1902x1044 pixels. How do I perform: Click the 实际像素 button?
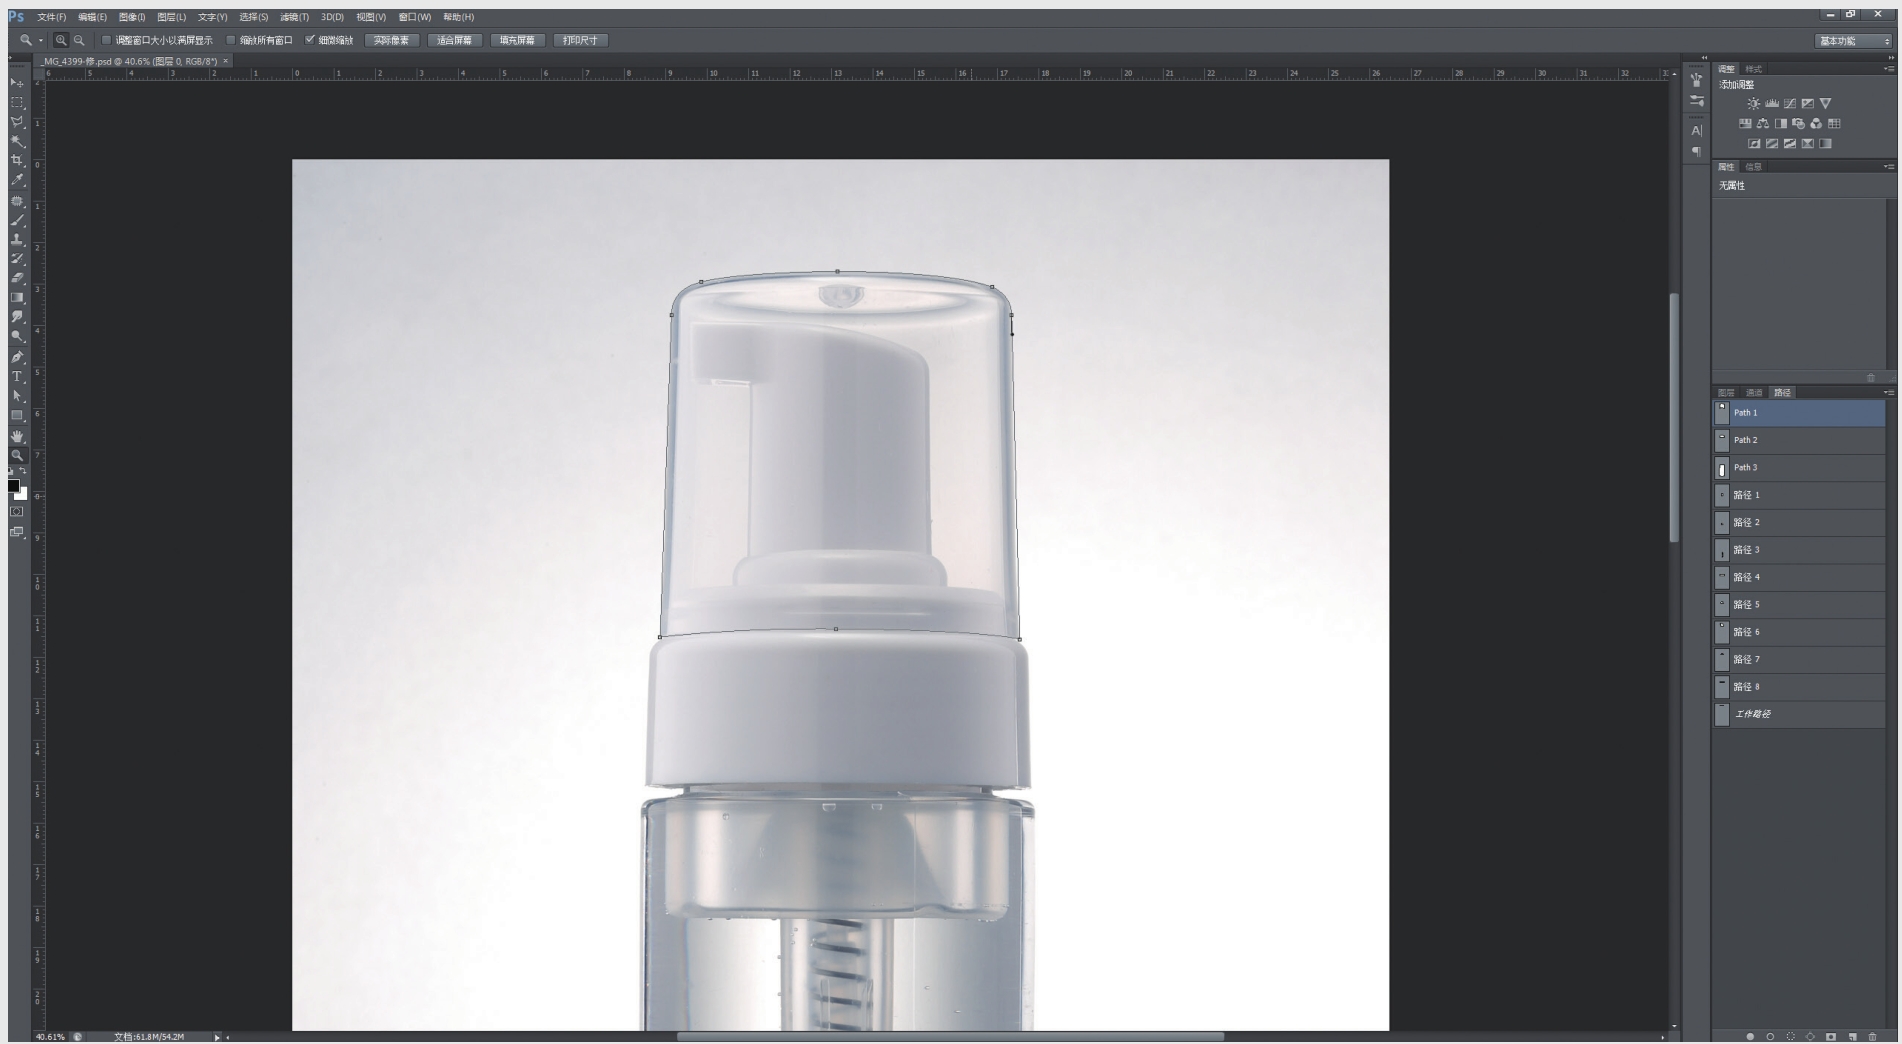[392, 41]
